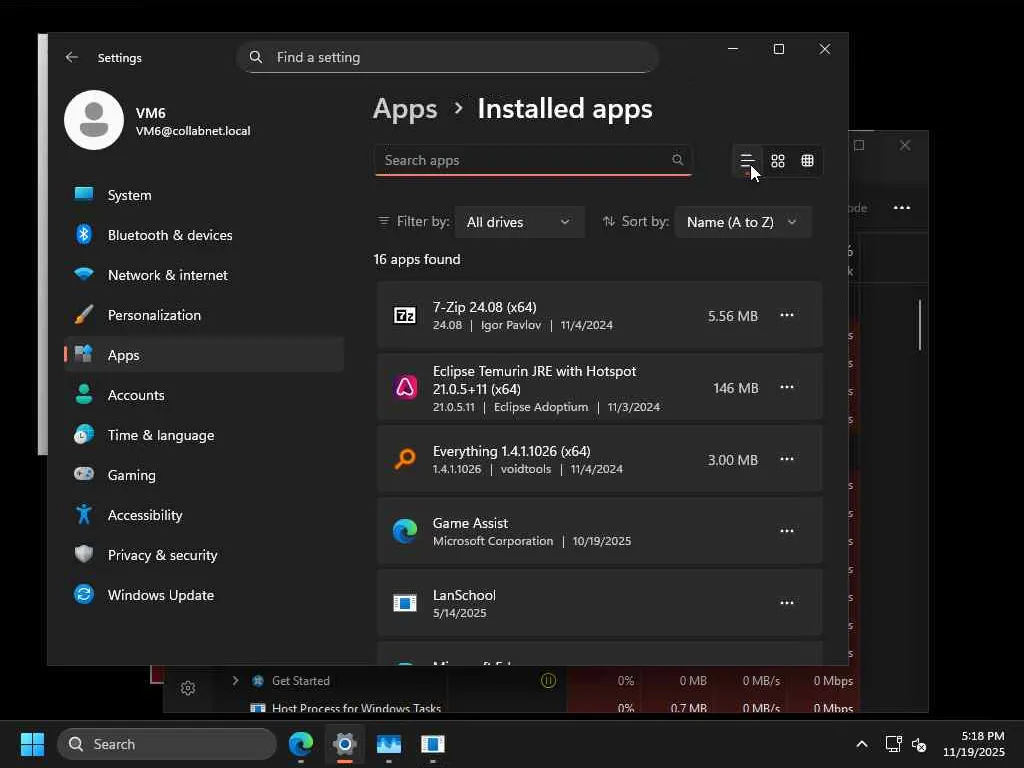Open more options for Eclipse Temurin JRE
The height and width of the screenshot is (768, 1024).
787,387
